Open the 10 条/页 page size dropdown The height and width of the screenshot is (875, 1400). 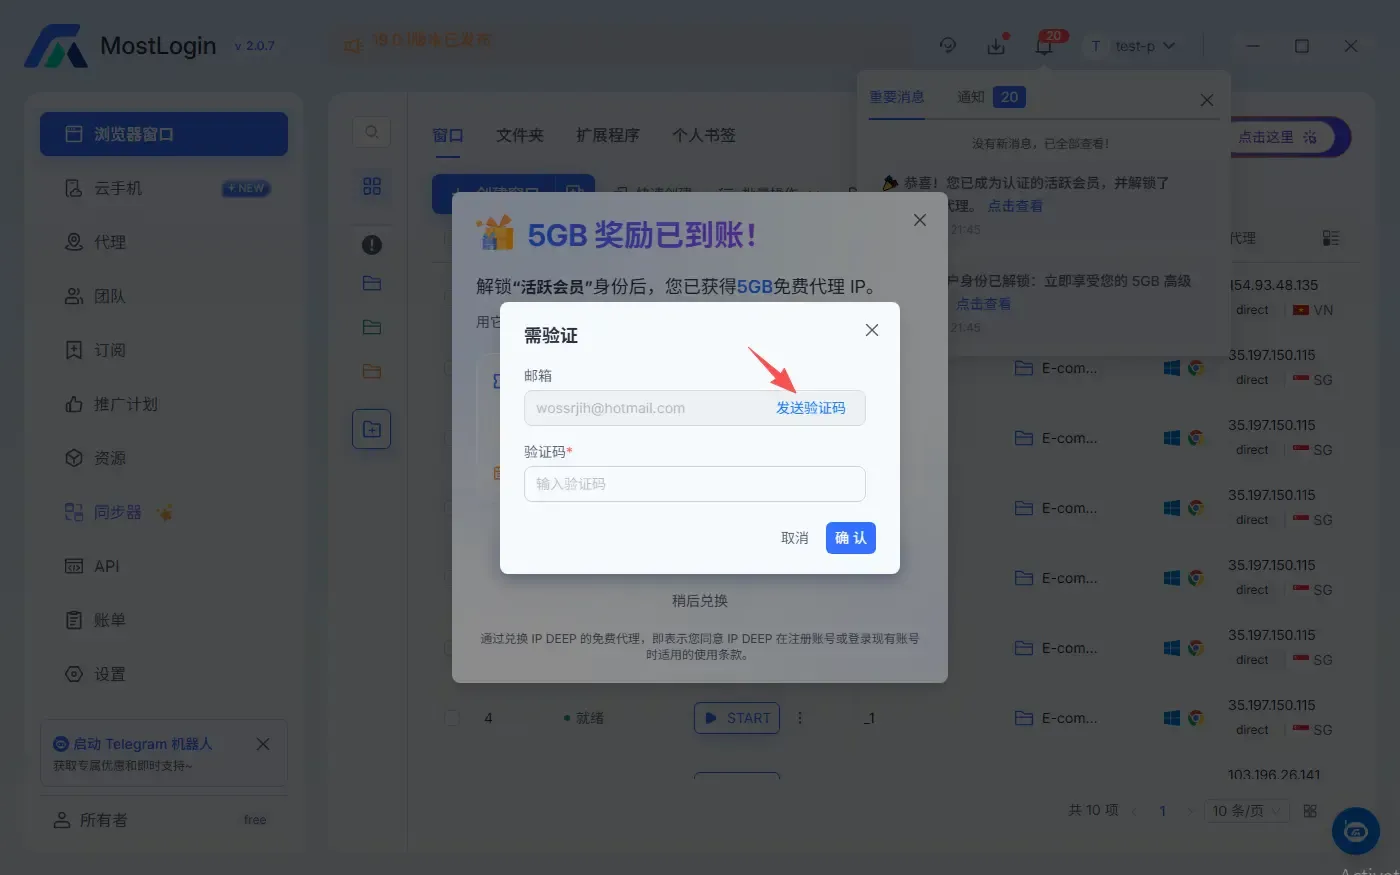pos(1247,811)
